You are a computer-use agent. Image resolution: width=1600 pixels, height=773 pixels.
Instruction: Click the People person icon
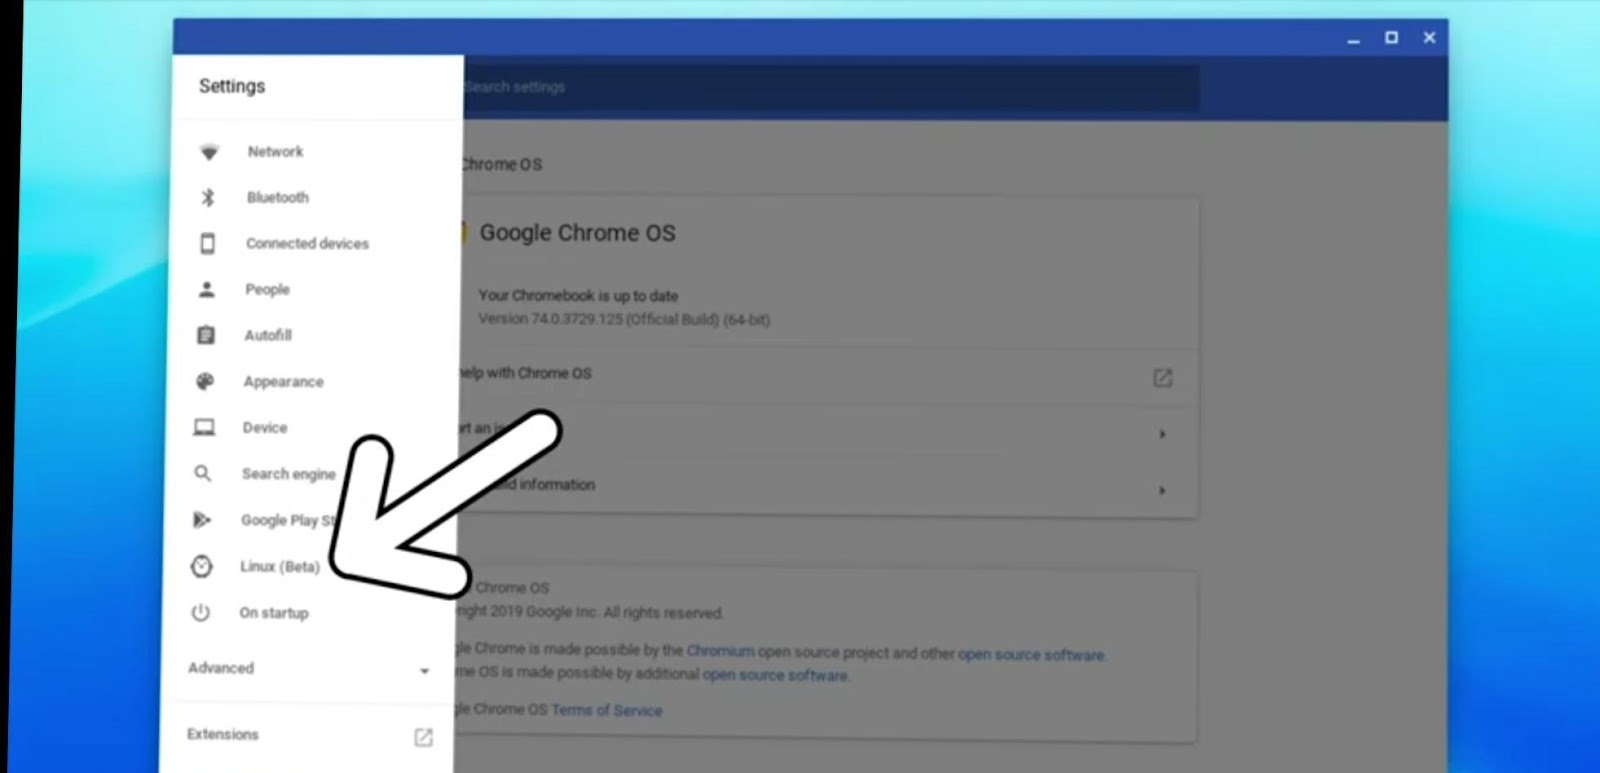coord(206,289)
